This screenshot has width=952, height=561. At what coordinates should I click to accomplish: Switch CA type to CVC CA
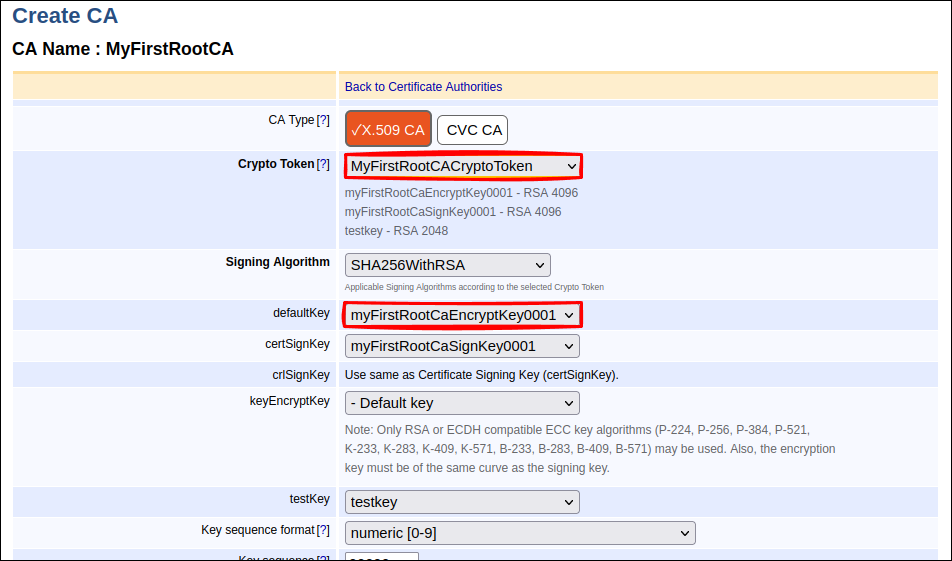[472, 130]
